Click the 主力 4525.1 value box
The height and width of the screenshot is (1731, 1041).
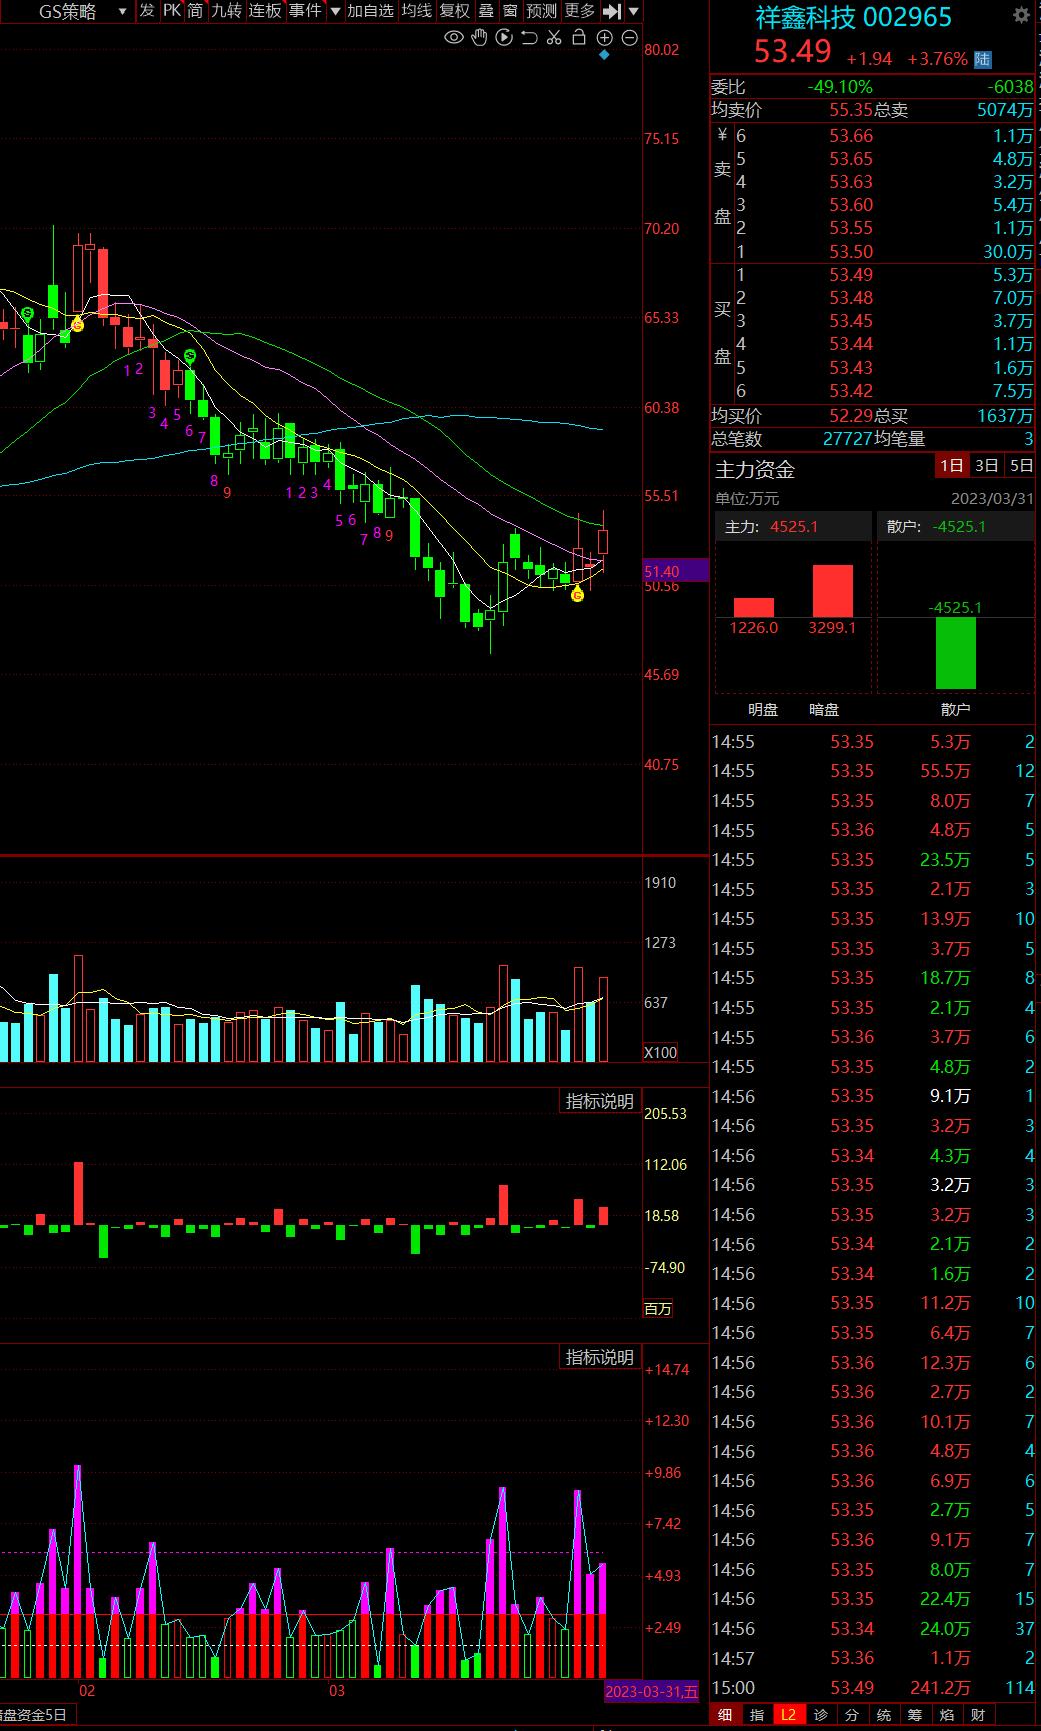(x=793, y=526)
